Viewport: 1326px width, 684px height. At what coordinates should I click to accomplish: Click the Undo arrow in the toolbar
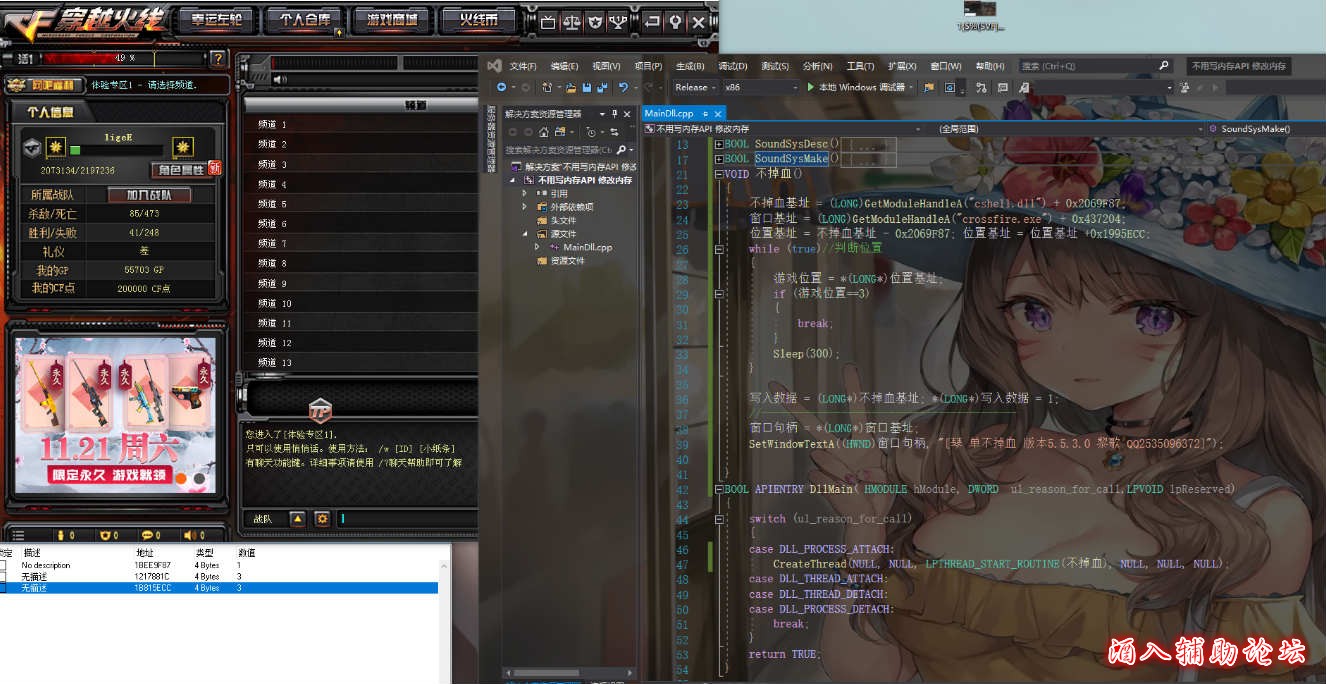(x=623, y=88)
